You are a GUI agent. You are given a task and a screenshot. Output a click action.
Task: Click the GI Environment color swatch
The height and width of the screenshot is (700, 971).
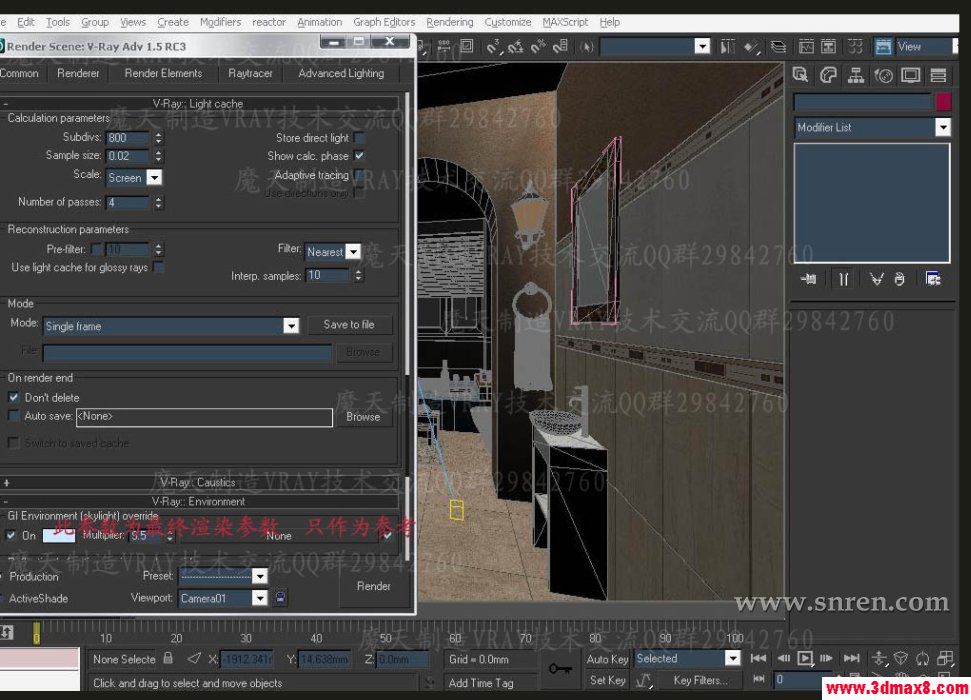[x=58, y=535]
